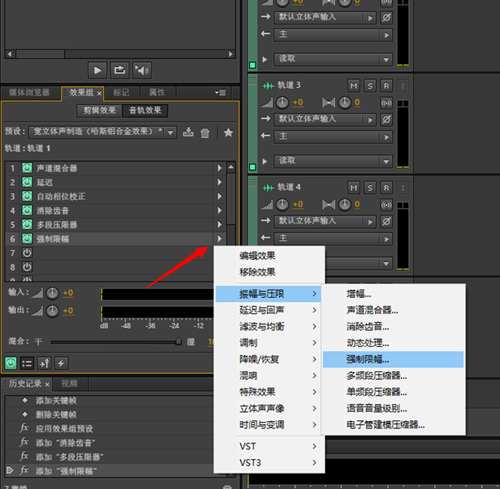This screenshot has height=489, width=500.
Task: Solo track 4 with the S button
Action: click(370, 188)
